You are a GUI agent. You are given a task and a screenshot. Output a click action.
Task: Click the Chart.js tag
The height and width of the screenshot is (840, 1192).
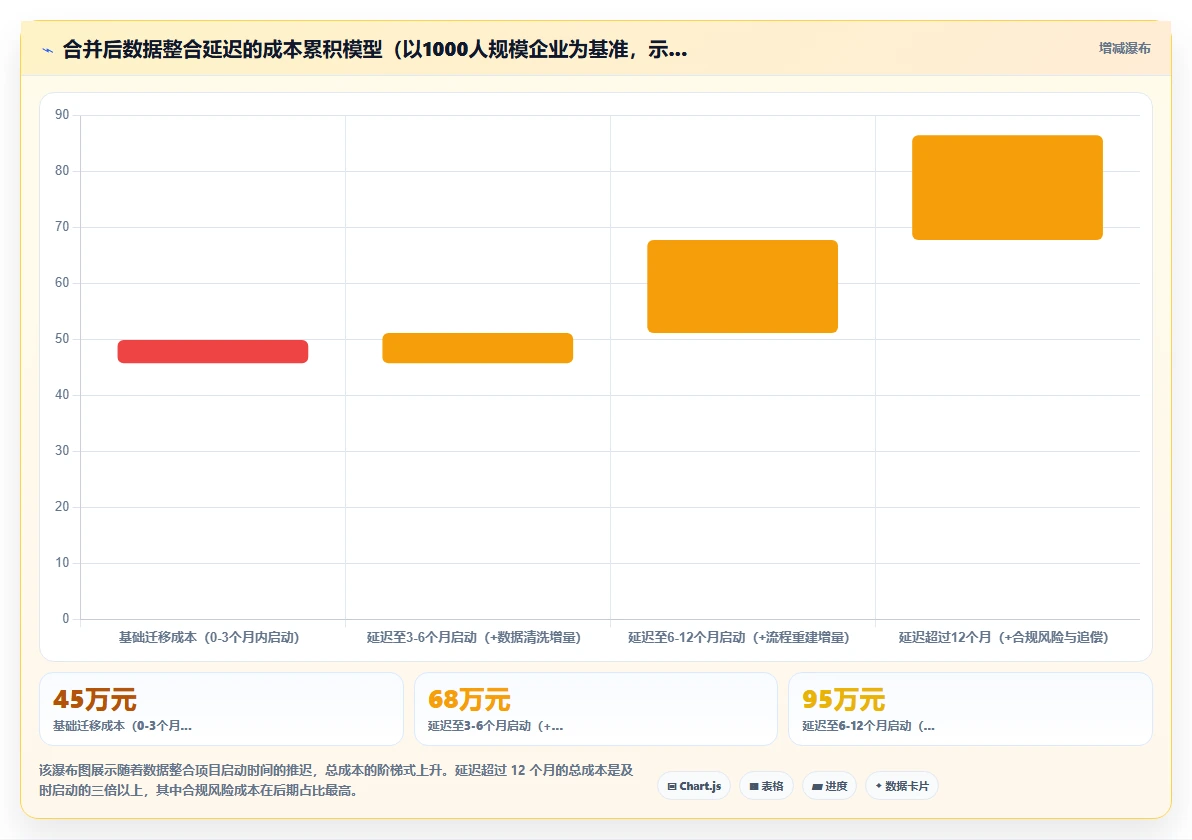point(694,786)
